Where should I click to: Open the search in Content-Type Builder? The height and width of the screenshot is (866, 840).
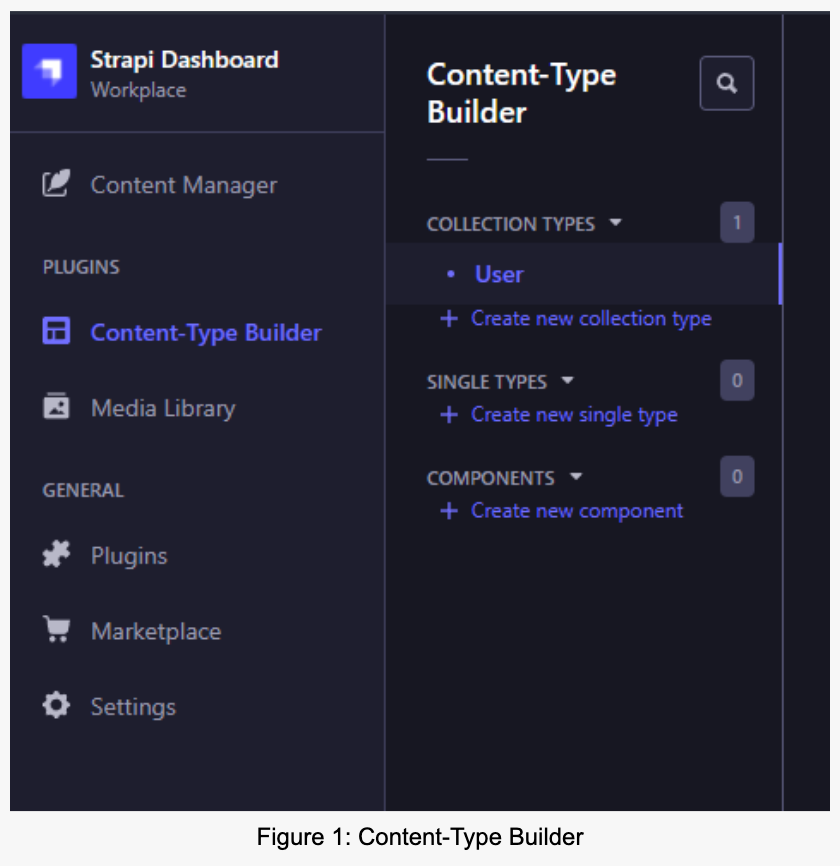[726, 83]
